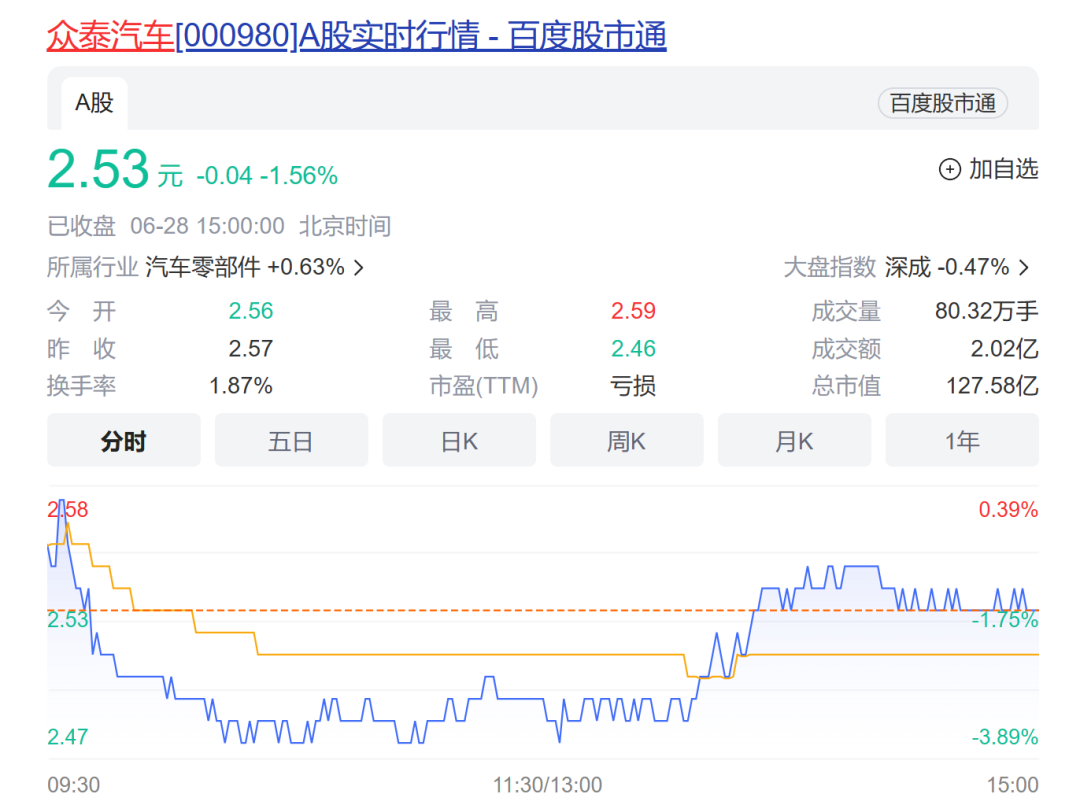Screen dimensions: 1080x805
Task: Click the 2.58 chart axis label
Action: (68, 510)
